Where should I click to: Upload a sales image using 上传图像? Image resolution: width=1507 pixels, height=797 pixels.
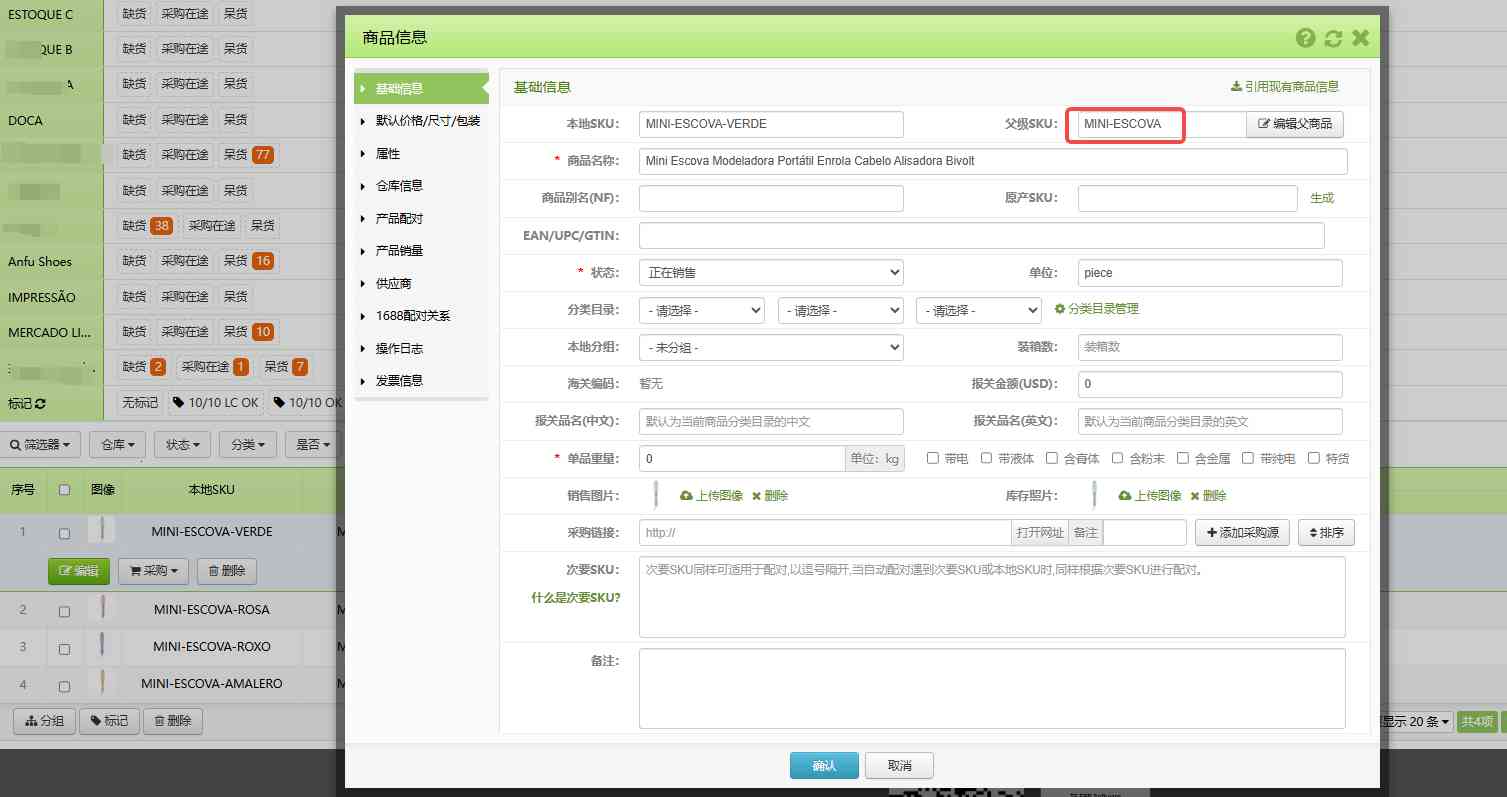(x=710, y=494)
